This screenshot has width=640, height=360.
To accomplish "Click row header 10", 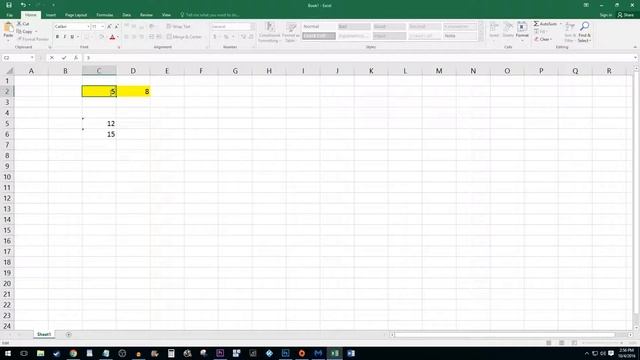I will 7,177.
